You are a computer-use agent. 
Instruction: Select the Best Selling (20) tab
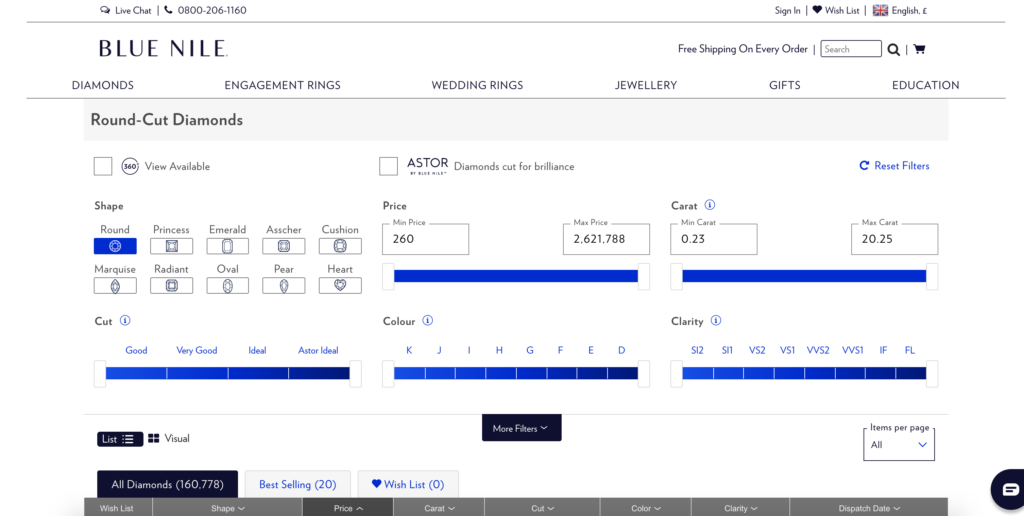[x=297, y=484]
